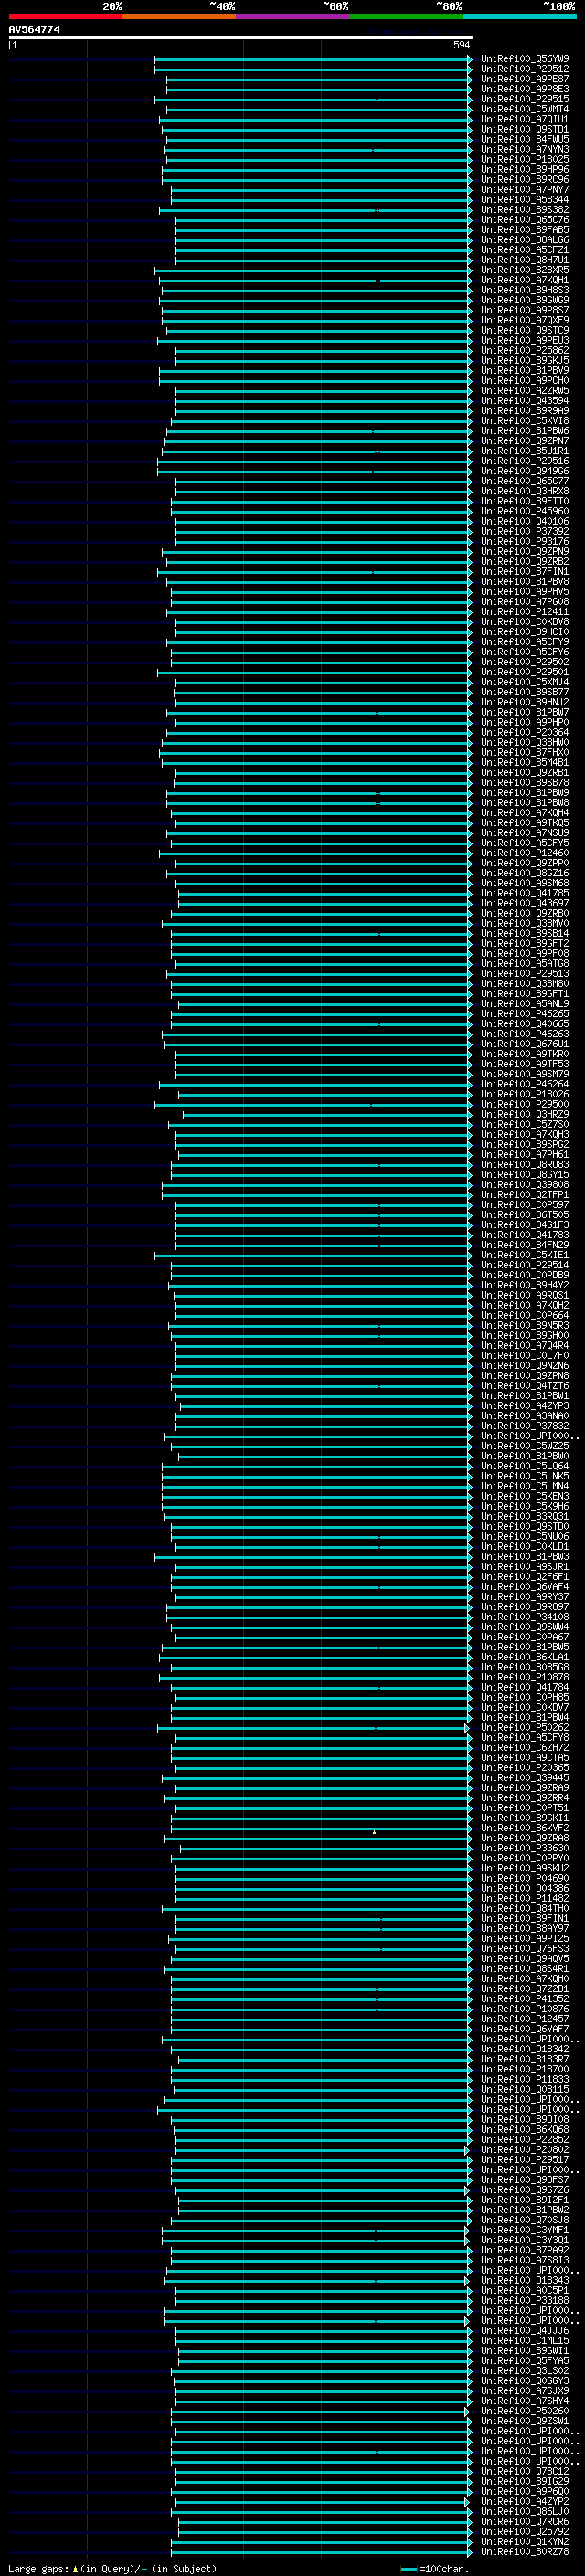Select hit label UniRef100_Q25792
The height and width of the screenshot is (2576, 585).
click(525, 2531)
